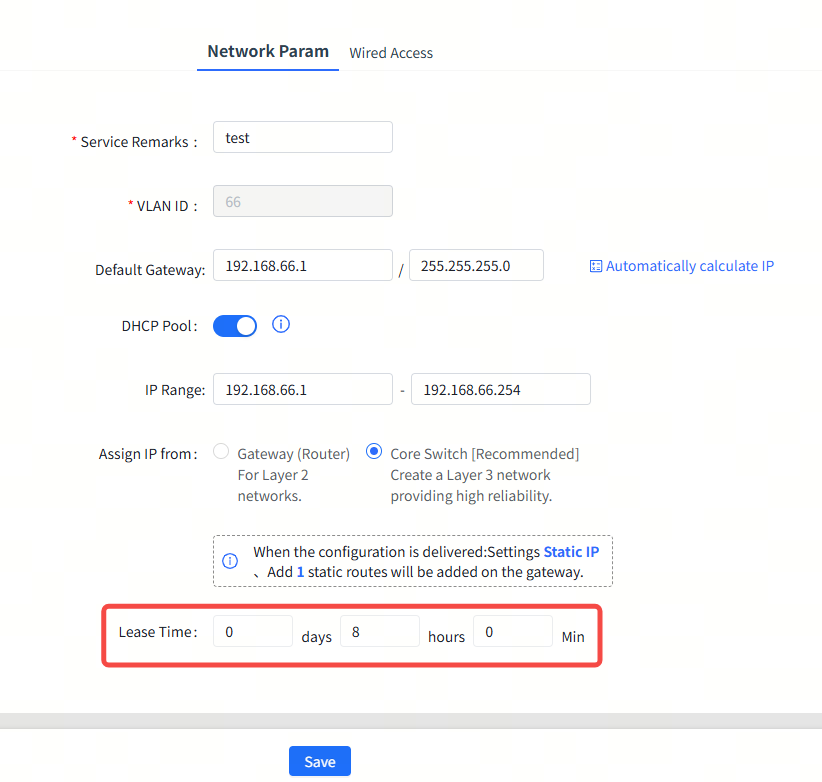
Task: Select the Gateway (Router) radio option
Action: tap(221, 452)
